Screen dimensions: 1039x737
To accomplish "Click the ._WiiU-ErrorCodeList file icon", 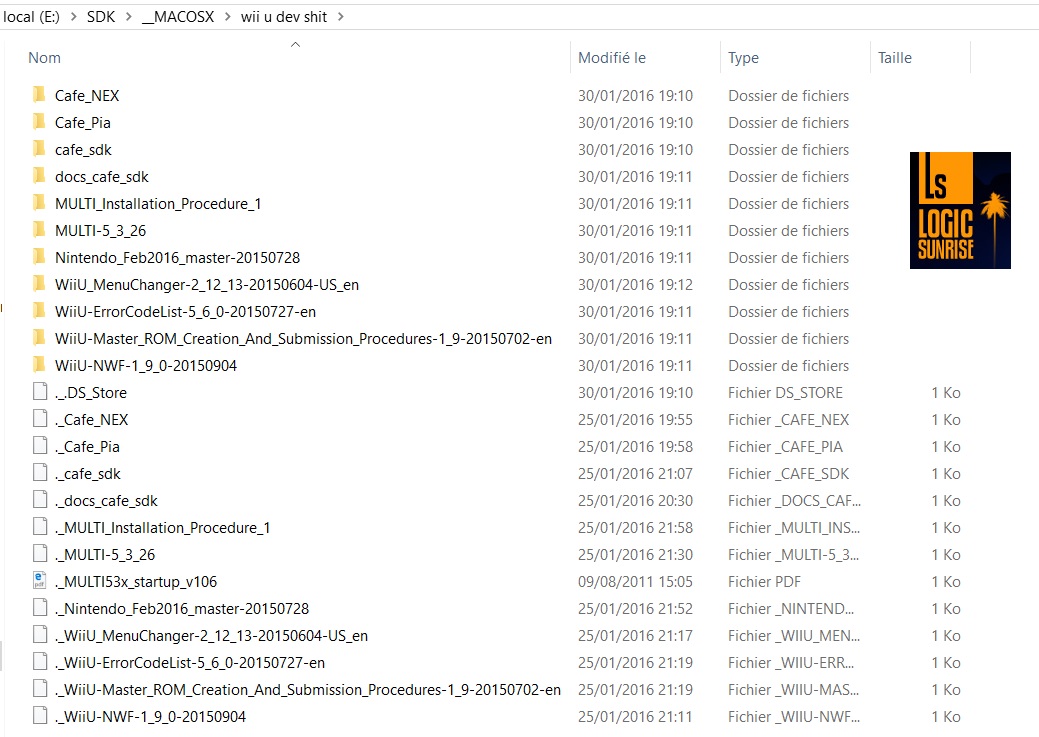I will [40, 662].
